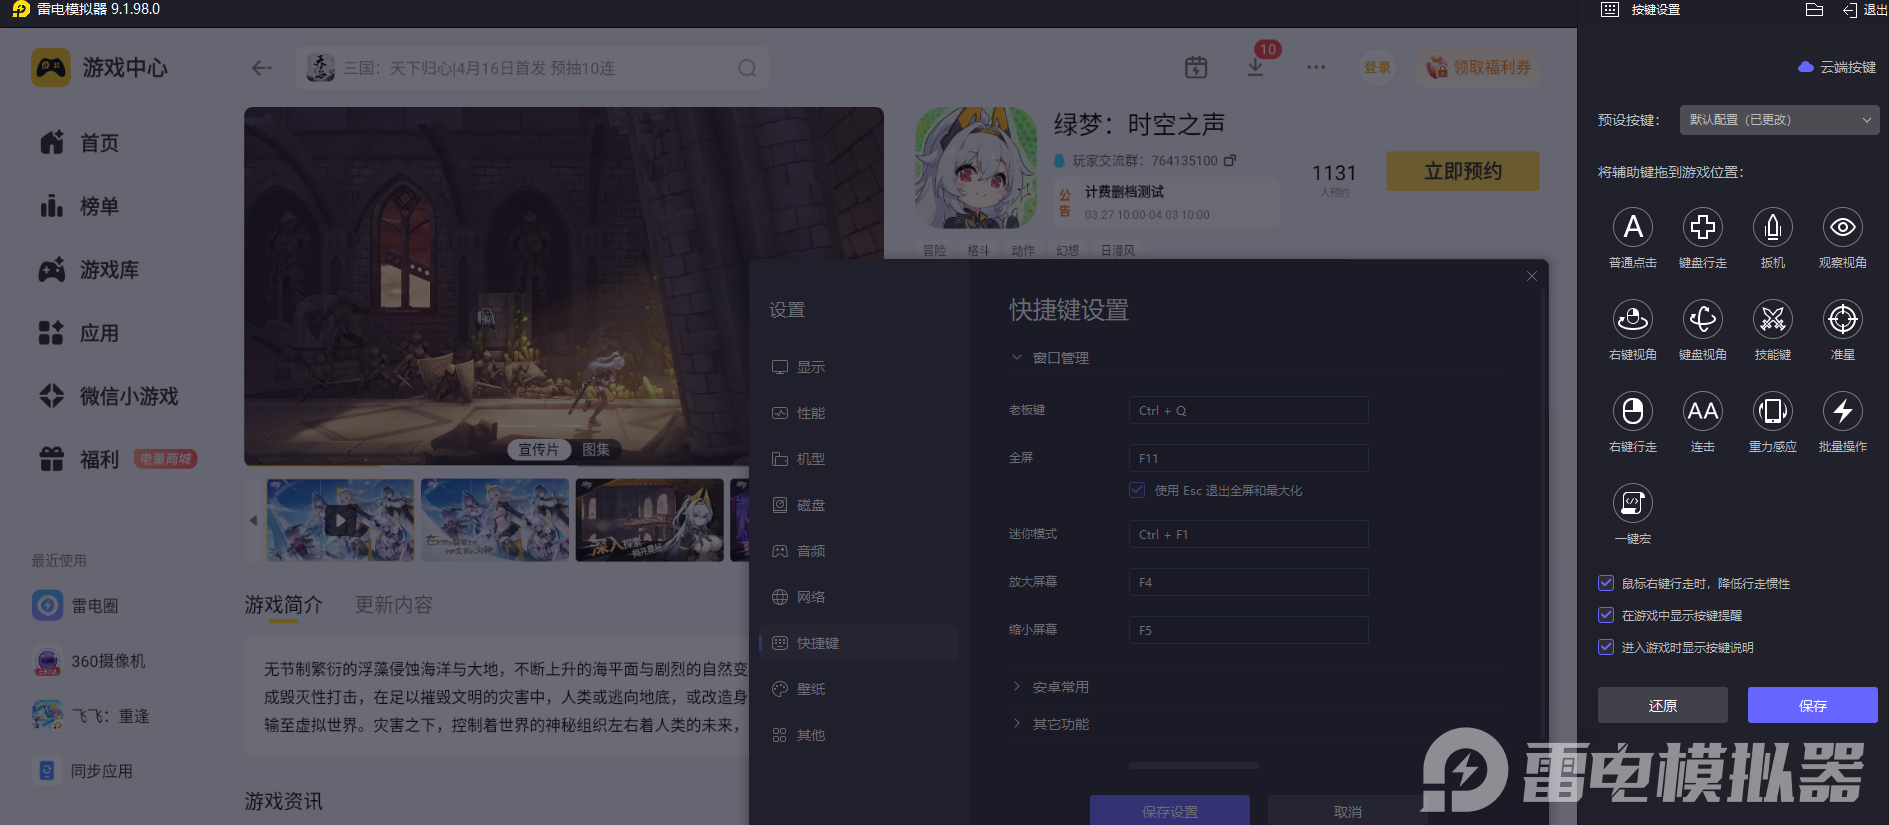The image size is (1889, 825).
Task: Open 雷电圈 from recent apps
Action: click(75, 605)
